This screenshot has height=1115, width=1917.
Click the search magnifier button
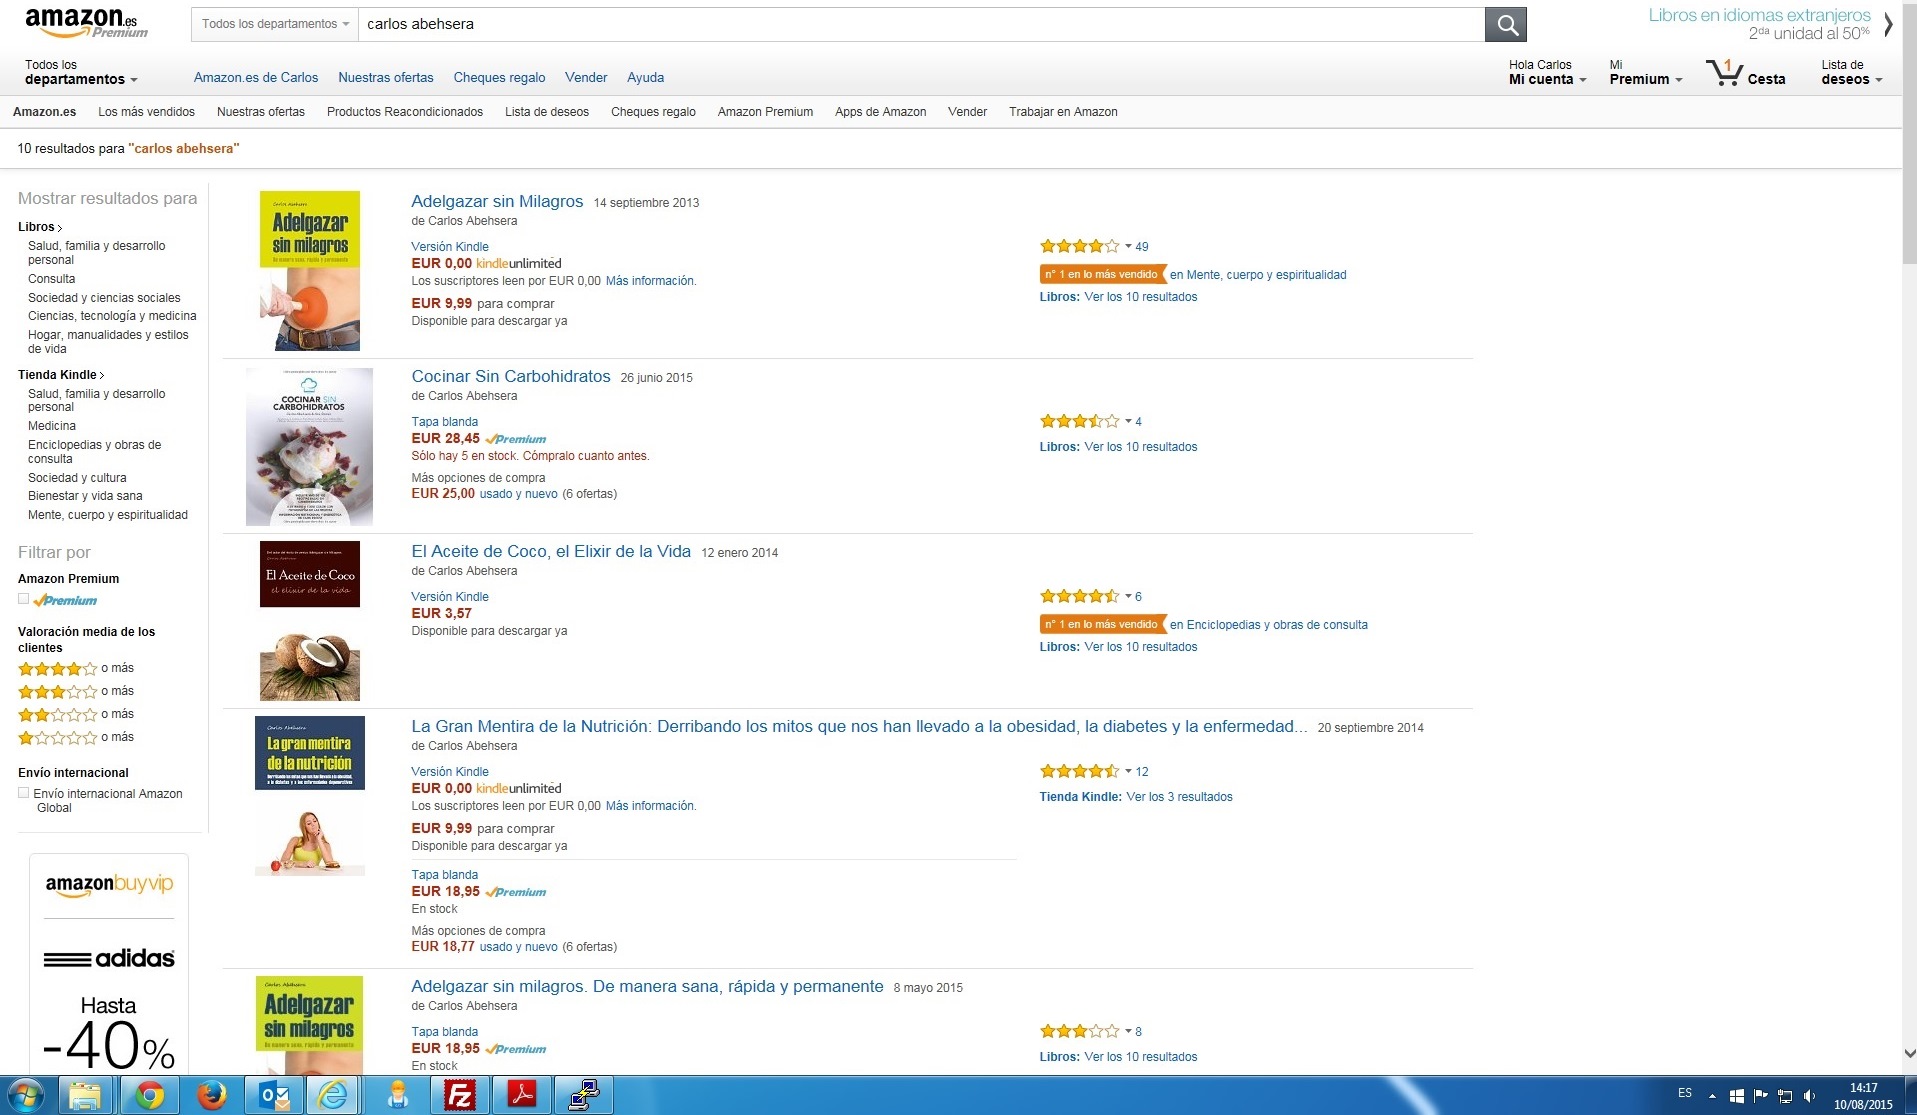tap(1506, 24)
